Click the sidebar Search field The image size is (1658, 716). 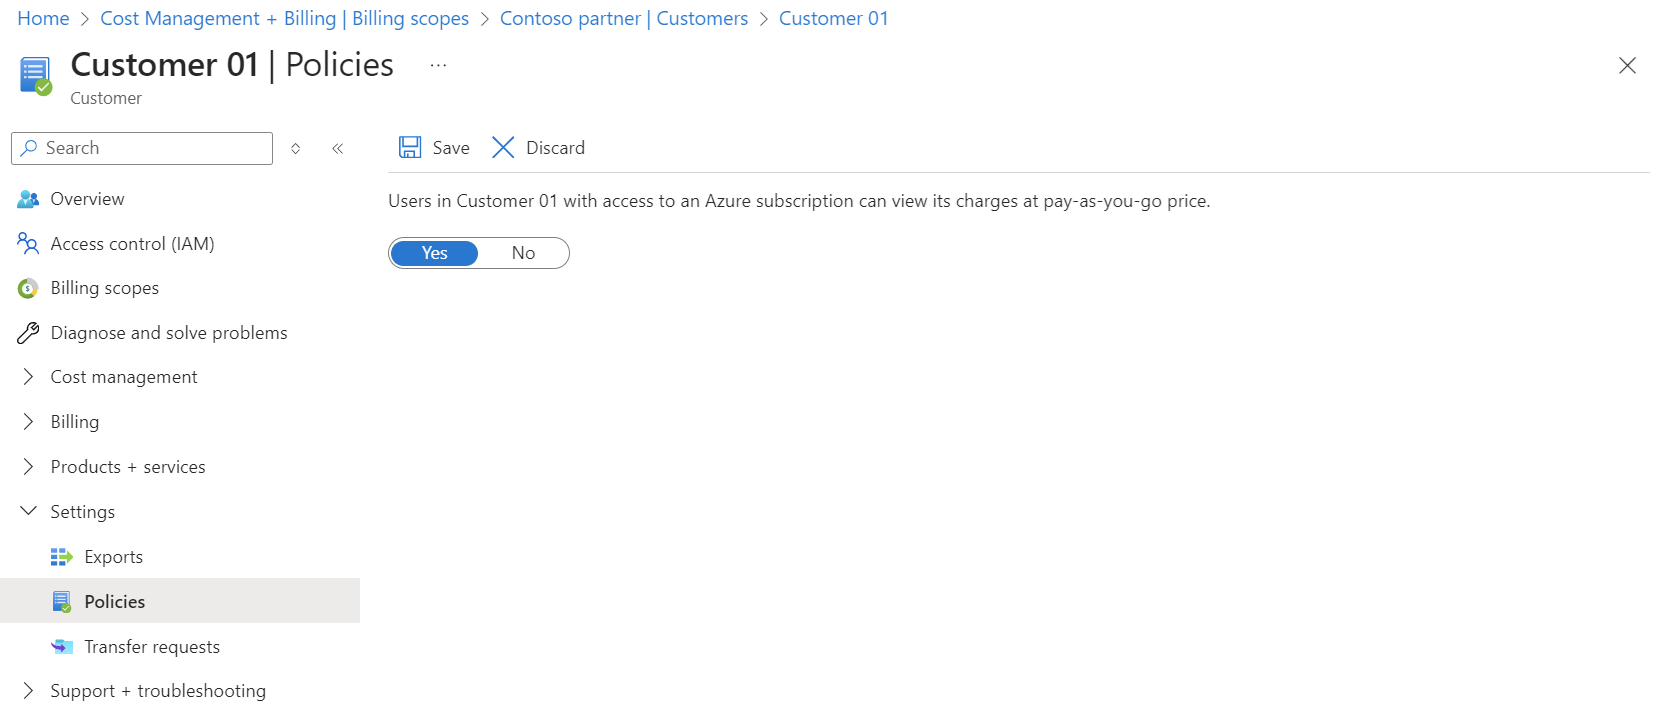click(x=150, y=148)
